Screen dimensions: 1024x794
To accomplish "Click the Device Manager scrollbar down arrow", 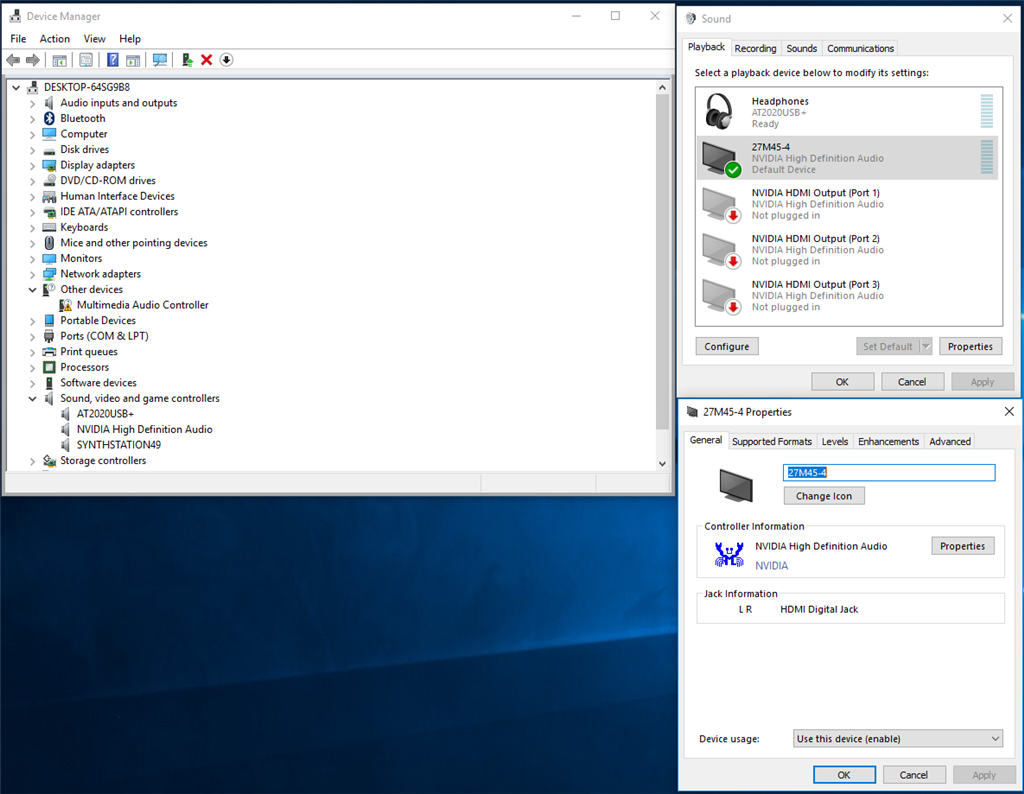I will (x=662, y=464).
